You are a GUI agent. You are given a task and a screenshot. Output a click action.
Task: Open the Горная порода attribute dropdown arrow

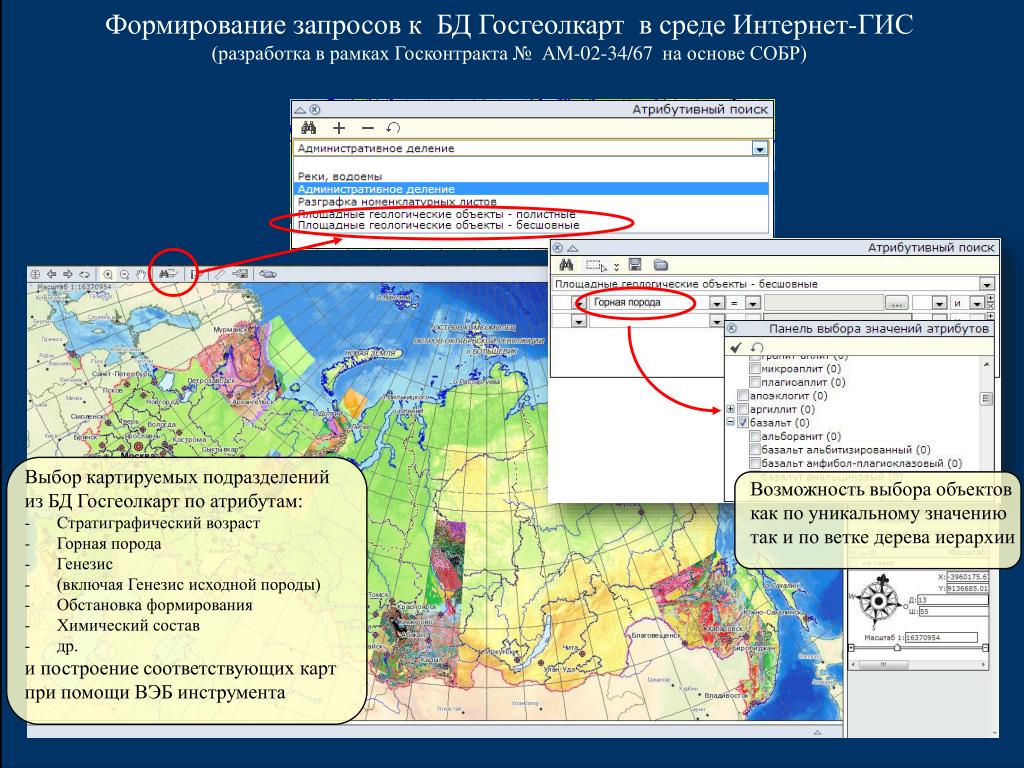716,303
